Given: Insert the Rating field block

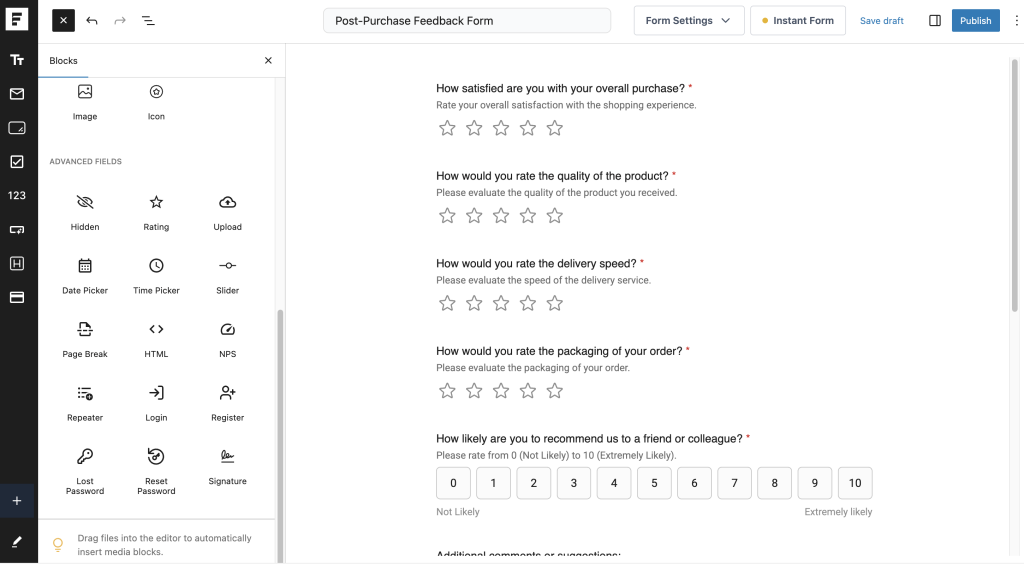Looking at the screenshot, I should point(156,213).
